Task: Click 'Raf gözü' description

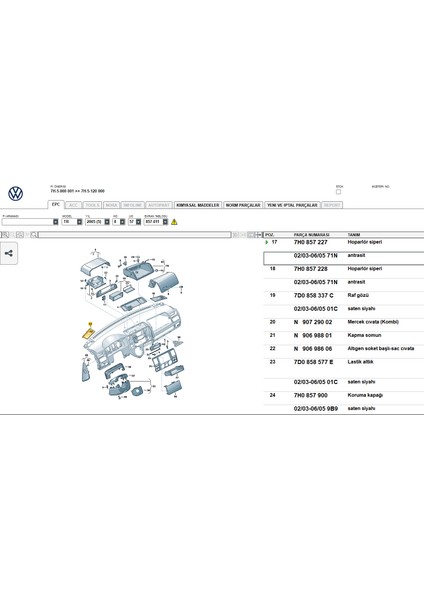Action: click(358, 295)
